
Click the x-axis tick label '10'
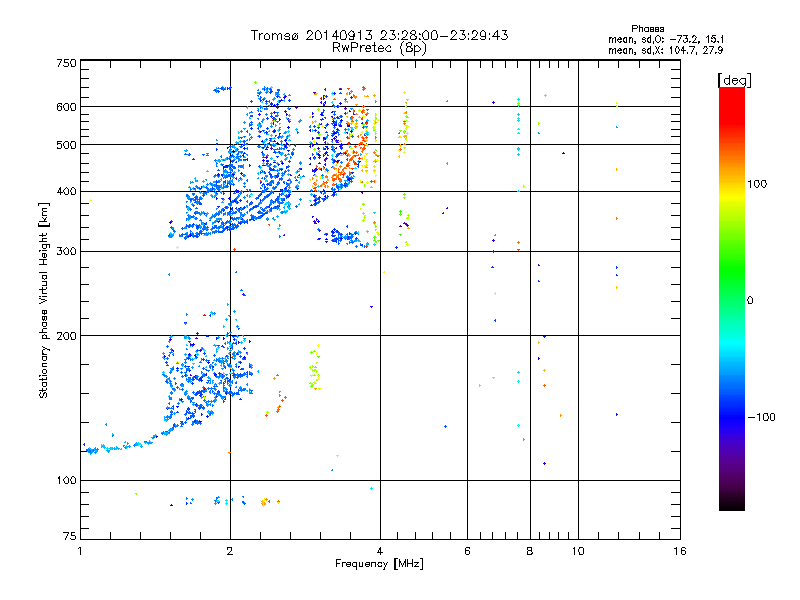point(578,551)
